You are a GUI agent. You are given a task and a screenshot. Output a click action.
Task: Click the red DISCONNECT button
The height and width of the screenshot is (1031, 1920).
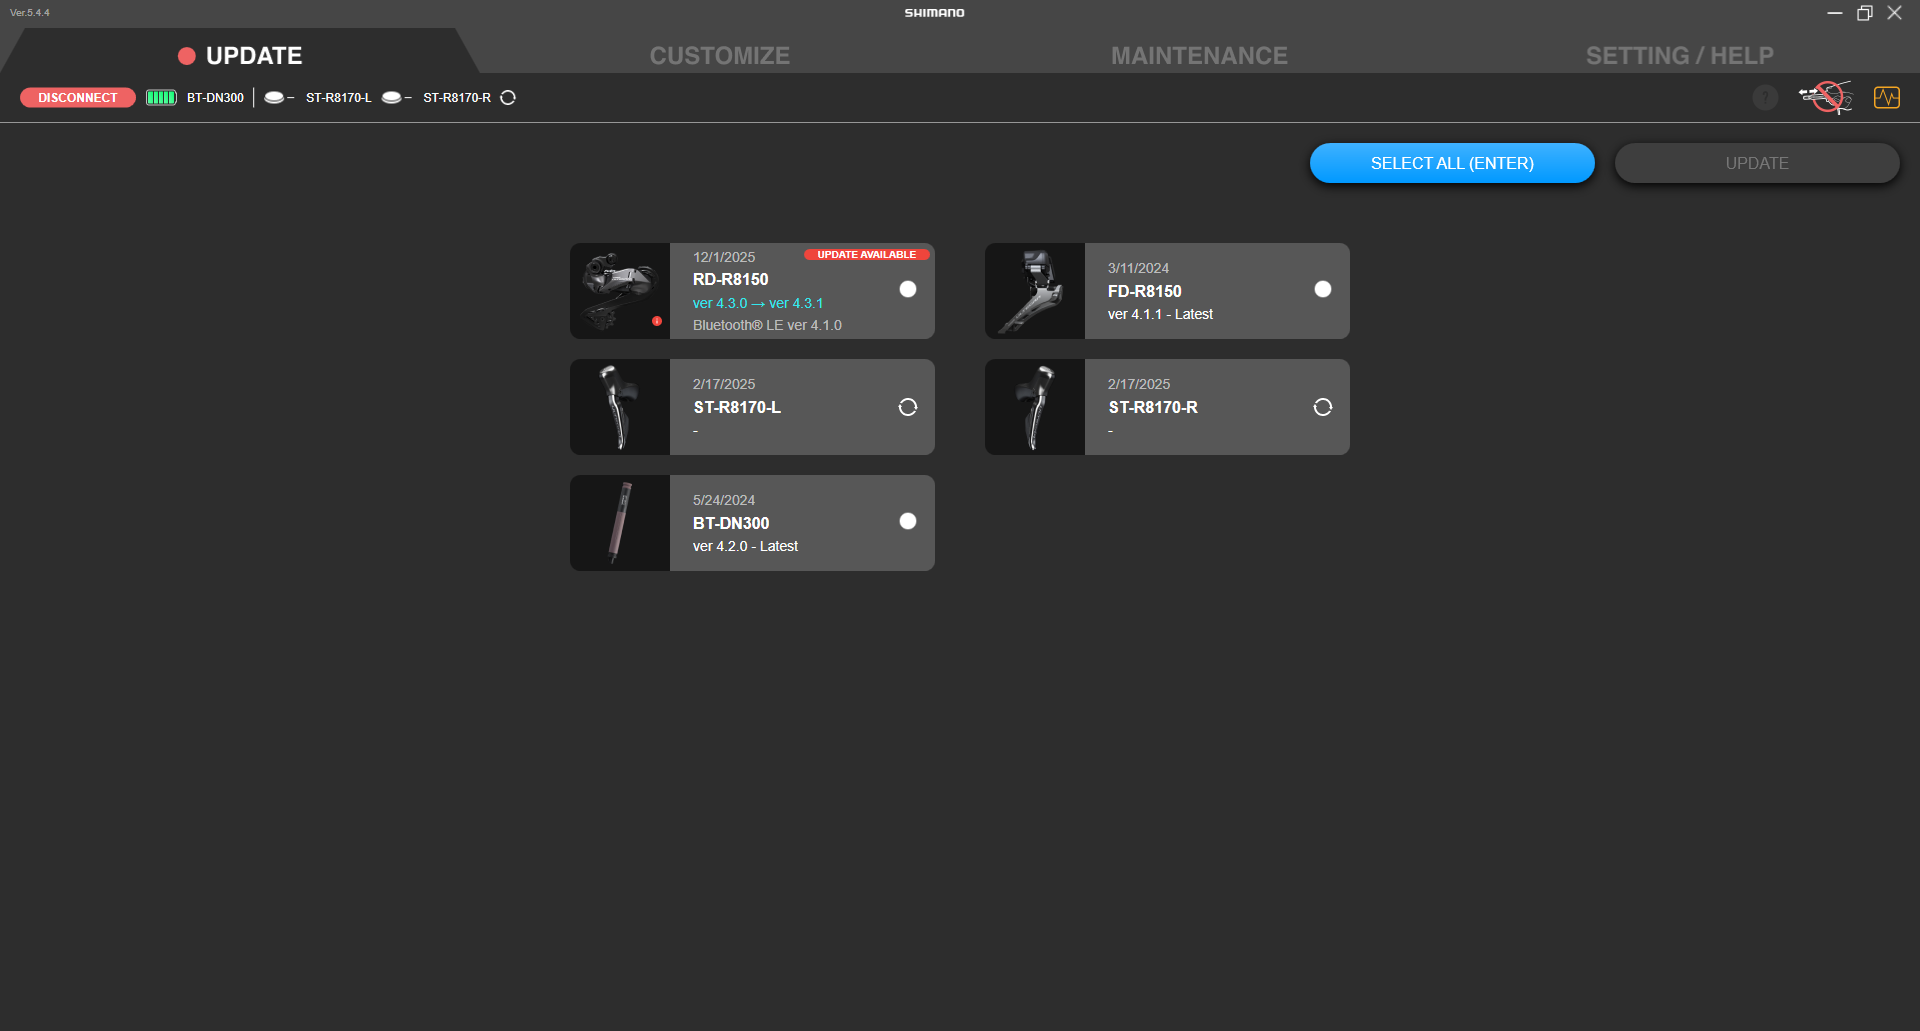pos(78,98)
